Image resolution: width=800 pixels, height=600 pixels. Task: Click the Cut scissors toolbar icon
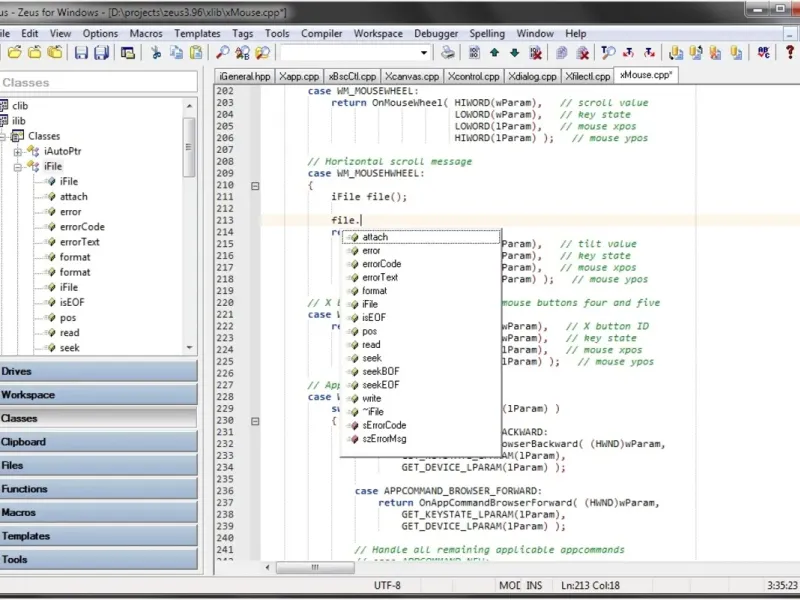tap(156, 53)
